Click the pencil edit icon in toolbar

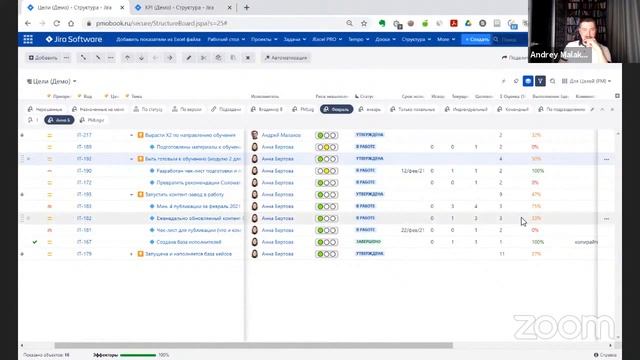[189, 58]
